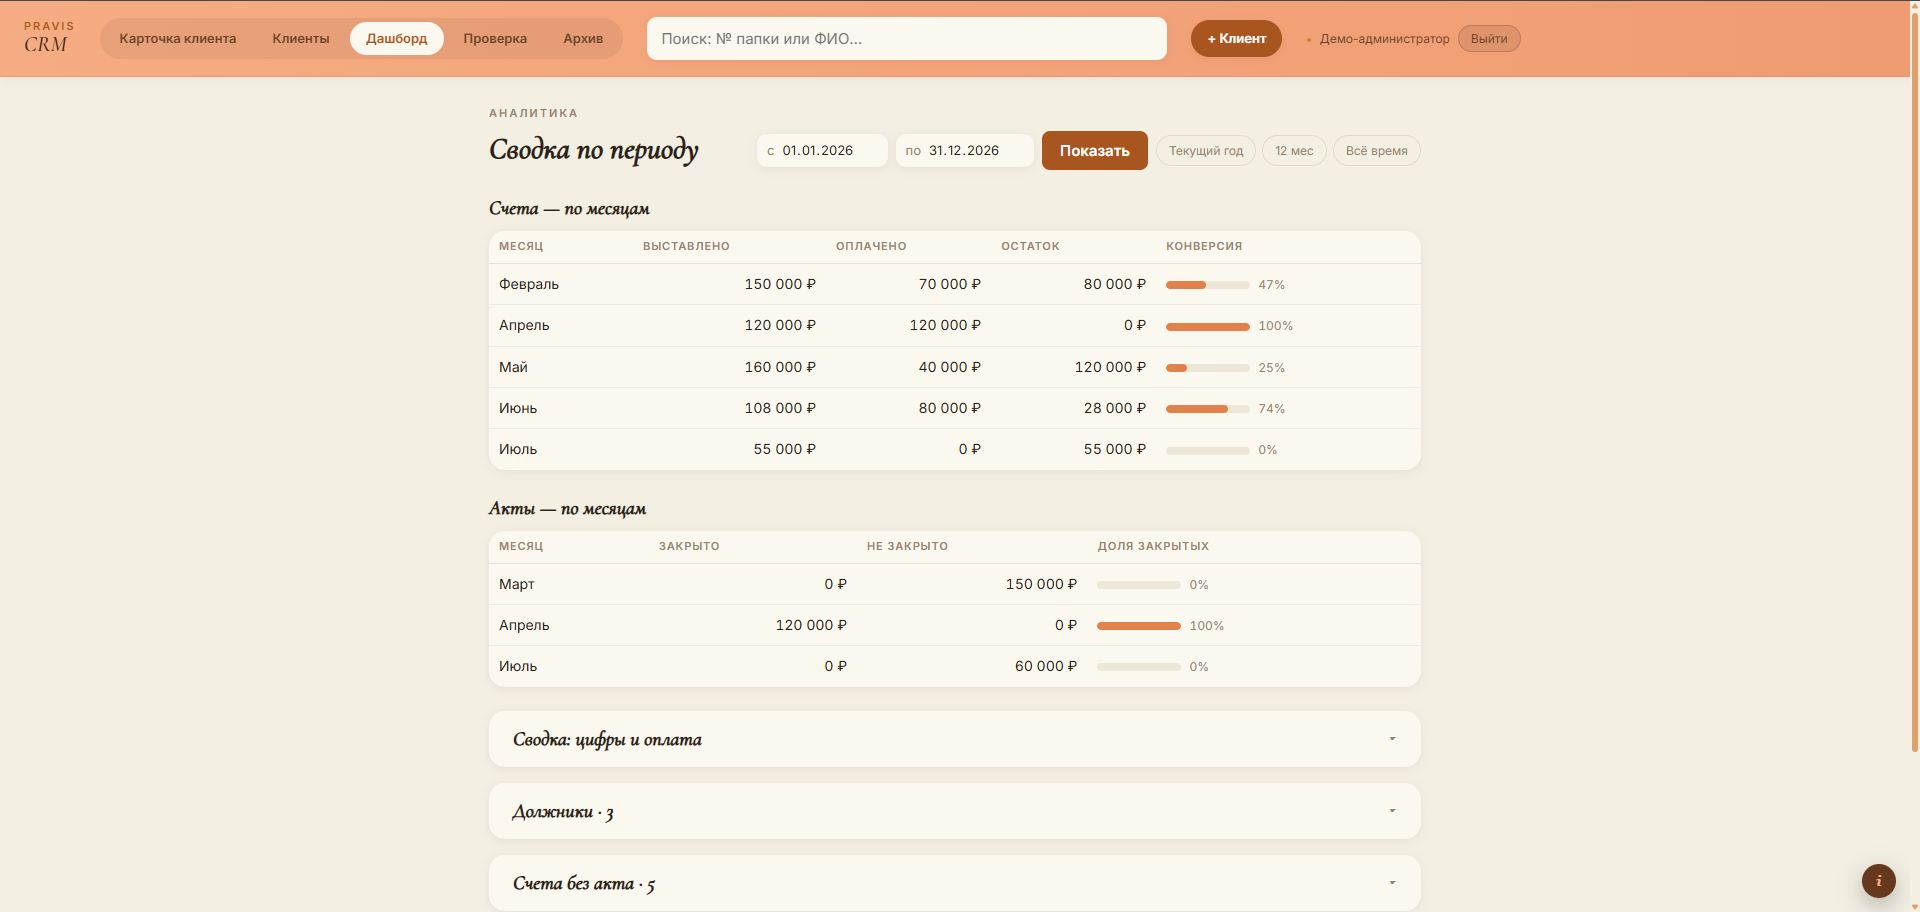This screenshot has width=1920, height=912.
Task: Click the Показать button
Action: (x=1094, y=150)
